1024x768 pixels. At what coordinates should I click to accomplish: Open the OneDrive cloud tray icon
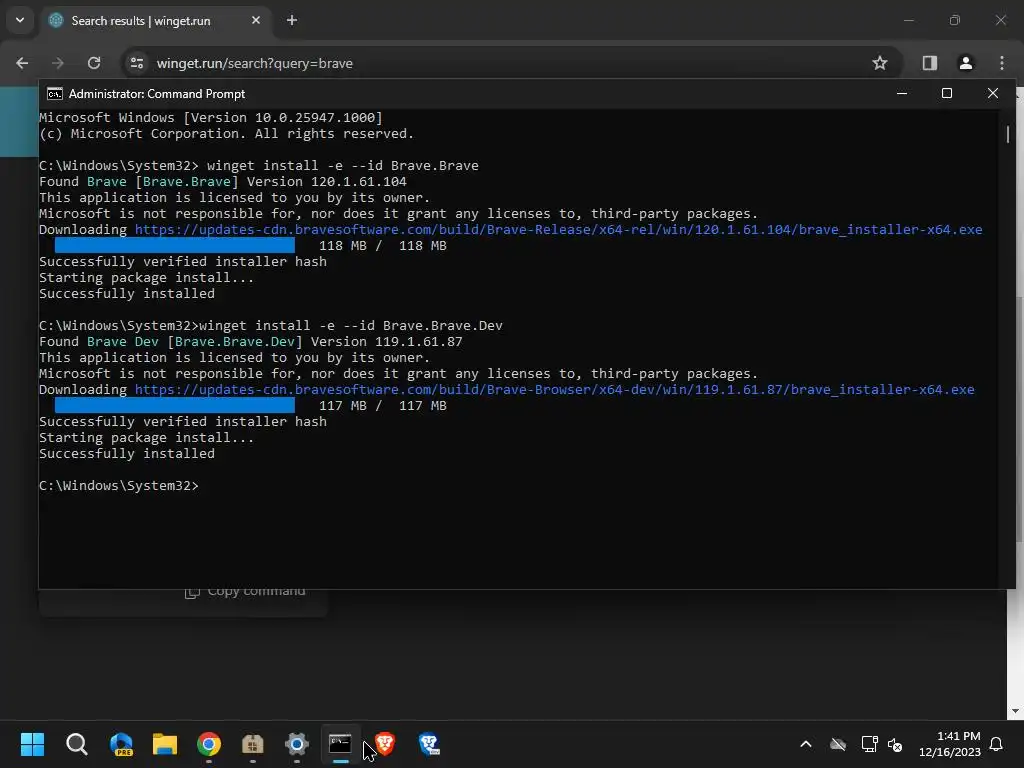(x=838, y=744)
